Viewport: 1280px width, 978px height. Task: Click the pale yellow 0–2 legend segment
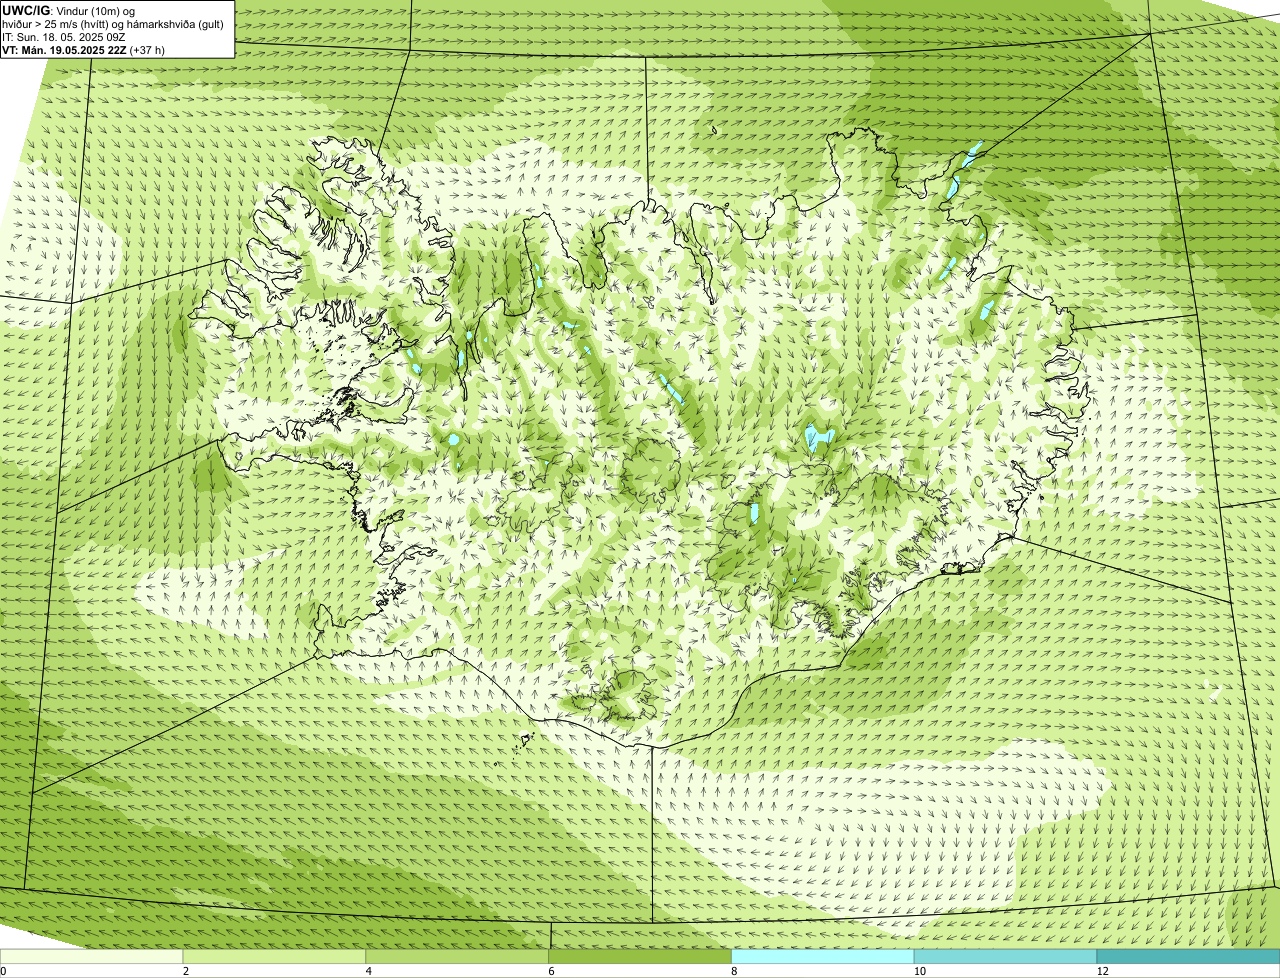tap(92, 956)
